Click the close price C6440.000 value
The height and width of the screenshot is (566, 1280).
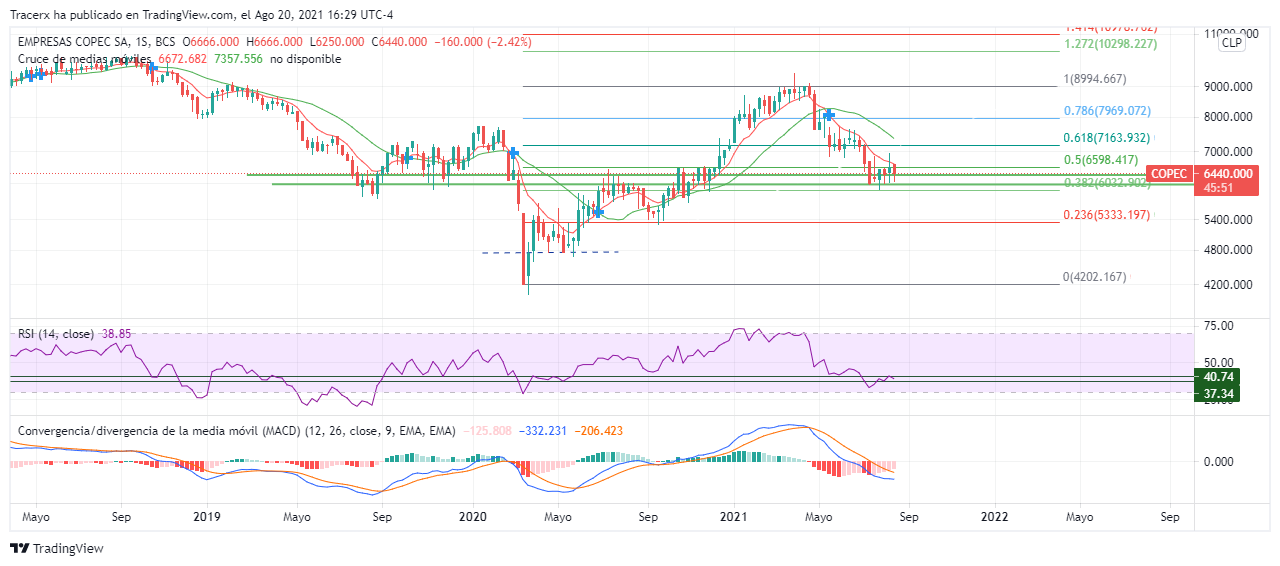coord(399,42)
